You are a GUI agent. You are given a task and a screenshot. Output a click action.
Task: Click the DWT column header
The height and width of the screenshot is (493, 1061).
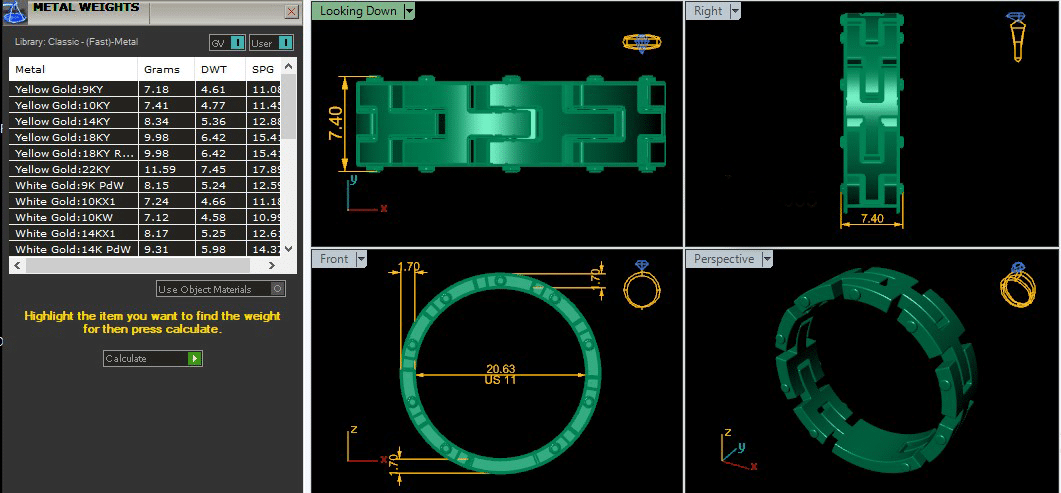[x=220, y=69]
